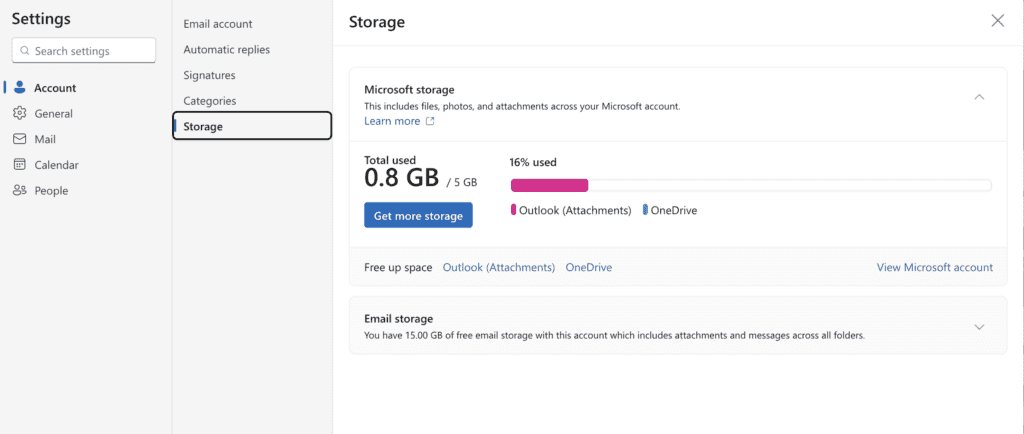Open Signatures settings
Image resolution: width=1024 pixels, height=434 pixels.
tap(209, 75)
